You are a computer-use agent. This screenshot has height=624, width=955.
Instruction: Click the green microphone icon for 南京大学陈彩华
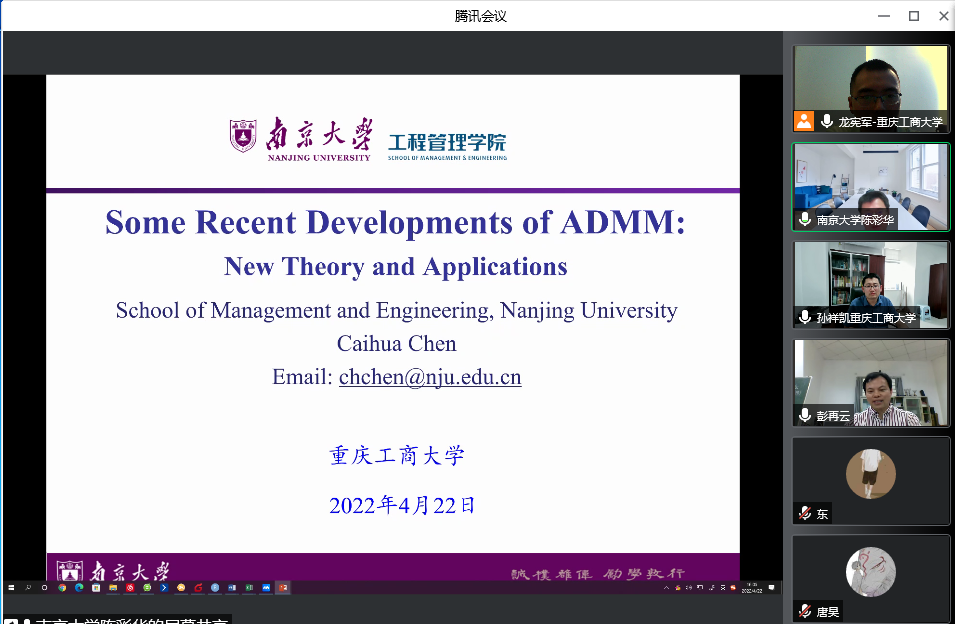[x=805, y=219]
